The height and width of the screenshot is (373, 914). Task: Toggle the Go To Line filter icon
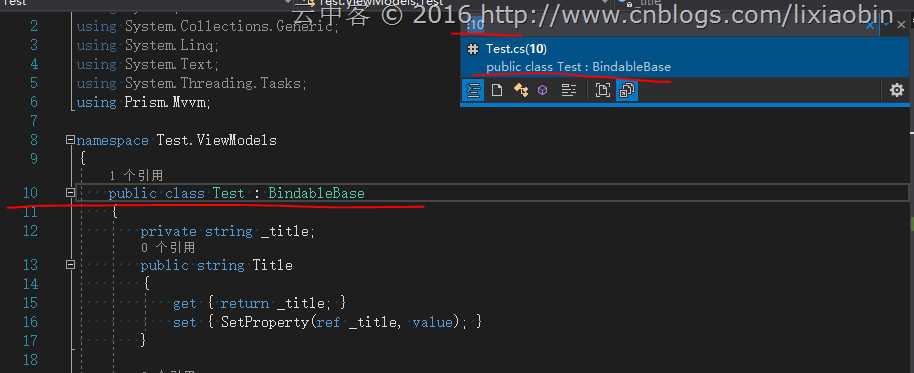[x=473, y=90]
